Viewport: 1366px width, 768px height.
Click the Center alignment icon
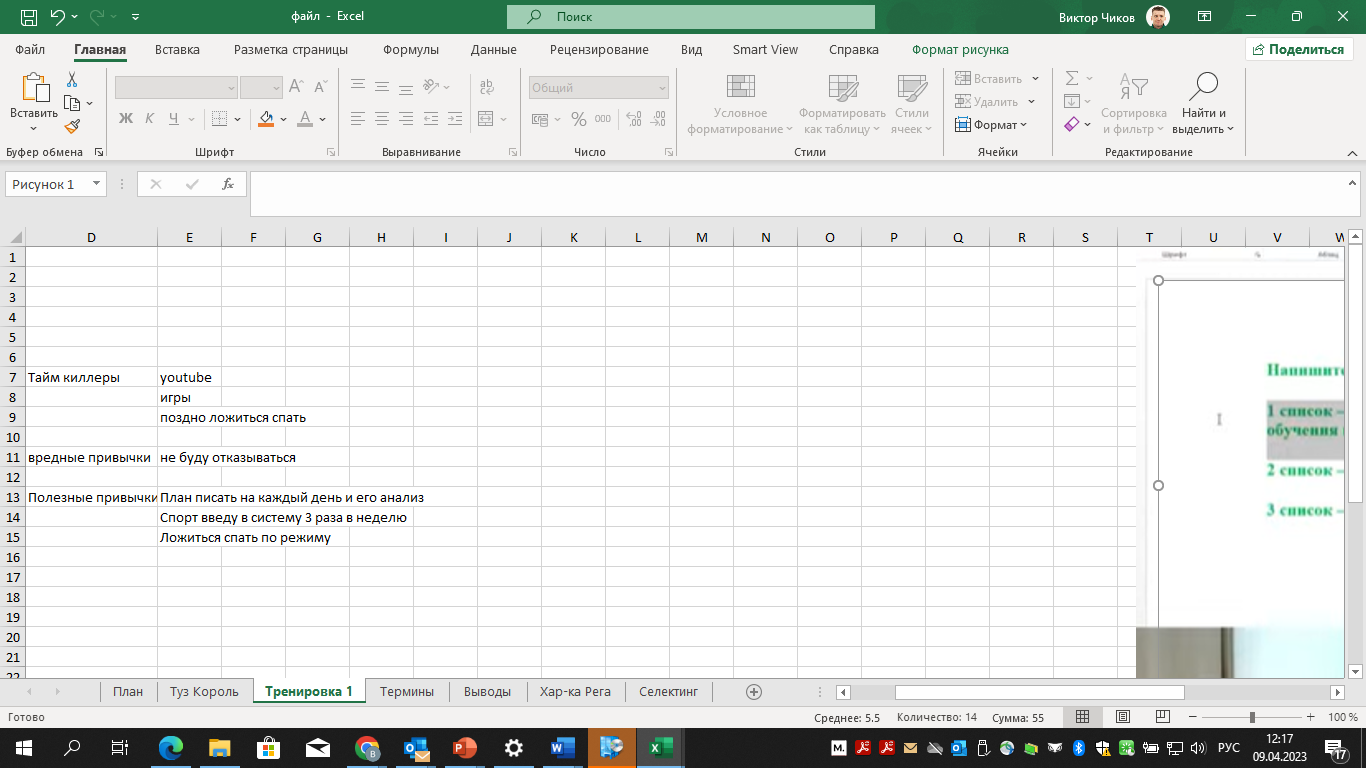(x=382, y=119)
